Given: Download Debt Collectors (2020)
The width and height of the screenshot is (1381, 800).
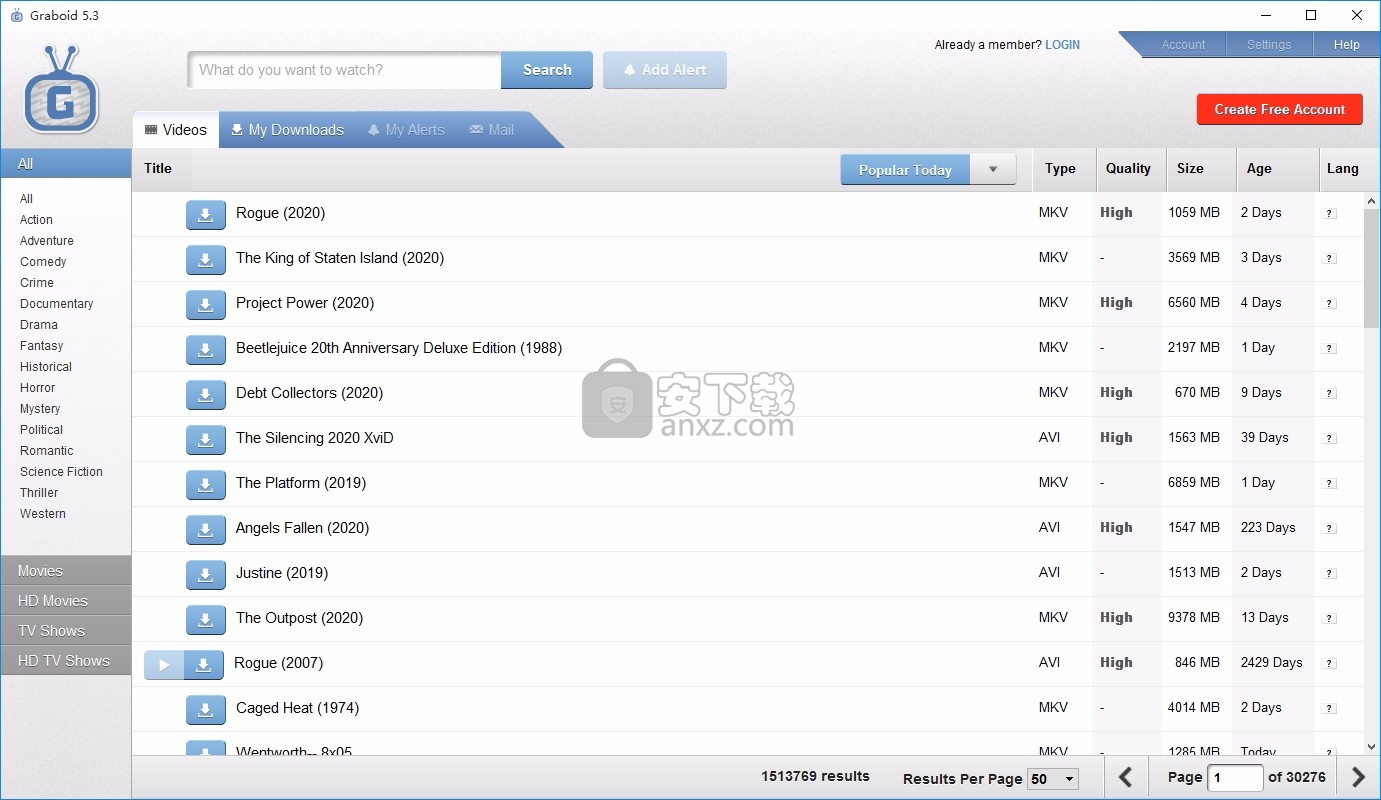Looking at the screenshot, I should [206, 394].
